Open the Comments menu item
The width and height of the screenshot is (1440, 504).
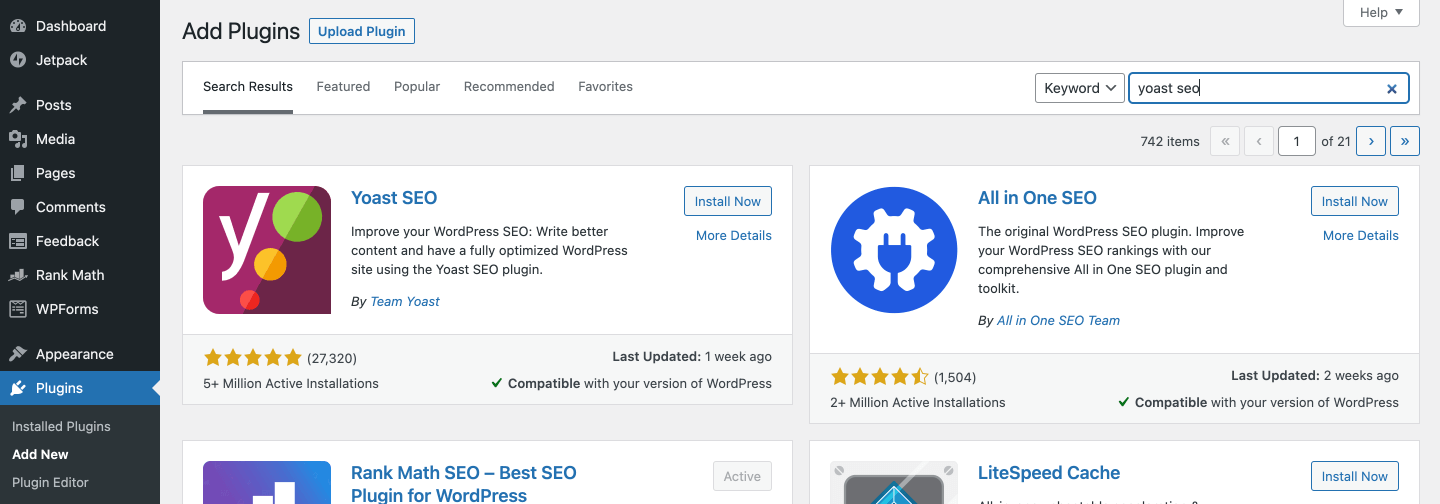pos(80,207)
